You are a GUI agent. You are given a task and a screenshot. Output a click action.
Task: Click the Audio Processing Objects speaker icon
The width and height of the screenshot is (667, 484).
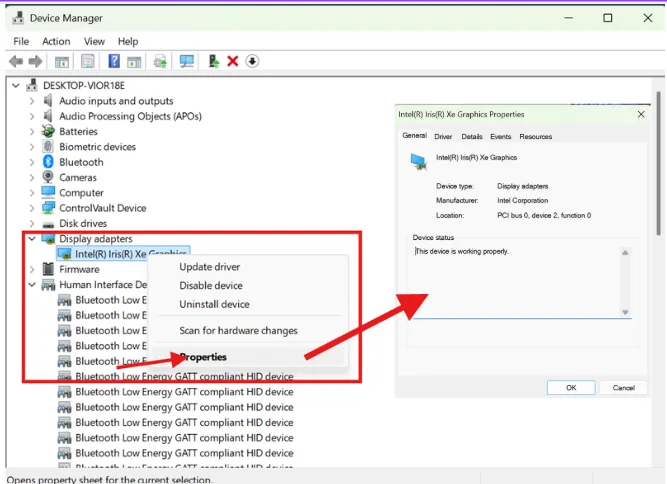click(x=48, y=116)
